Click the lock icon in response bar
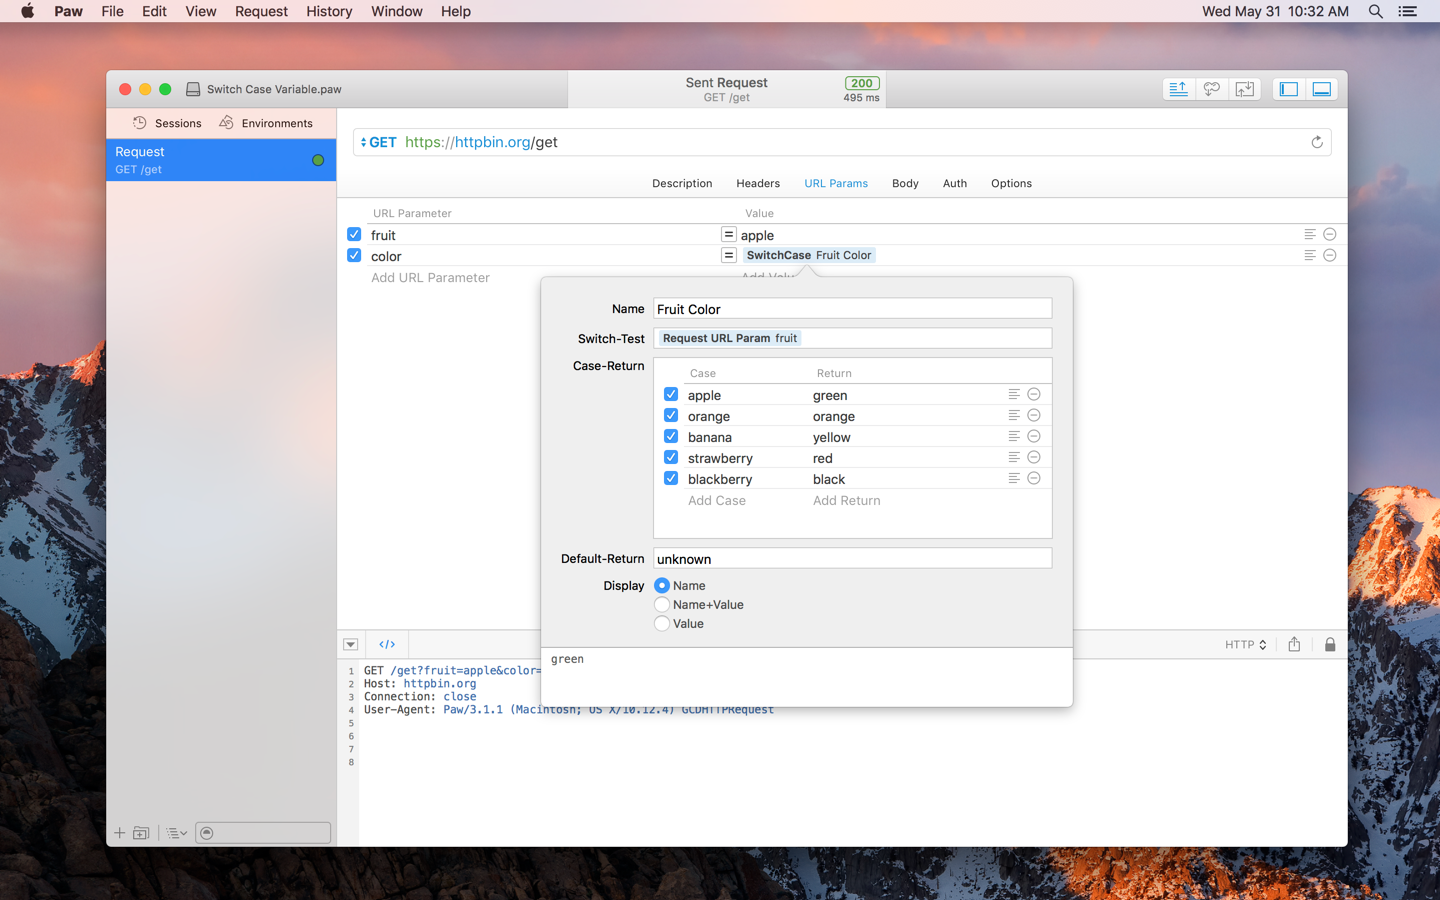 coord(1329,645)
